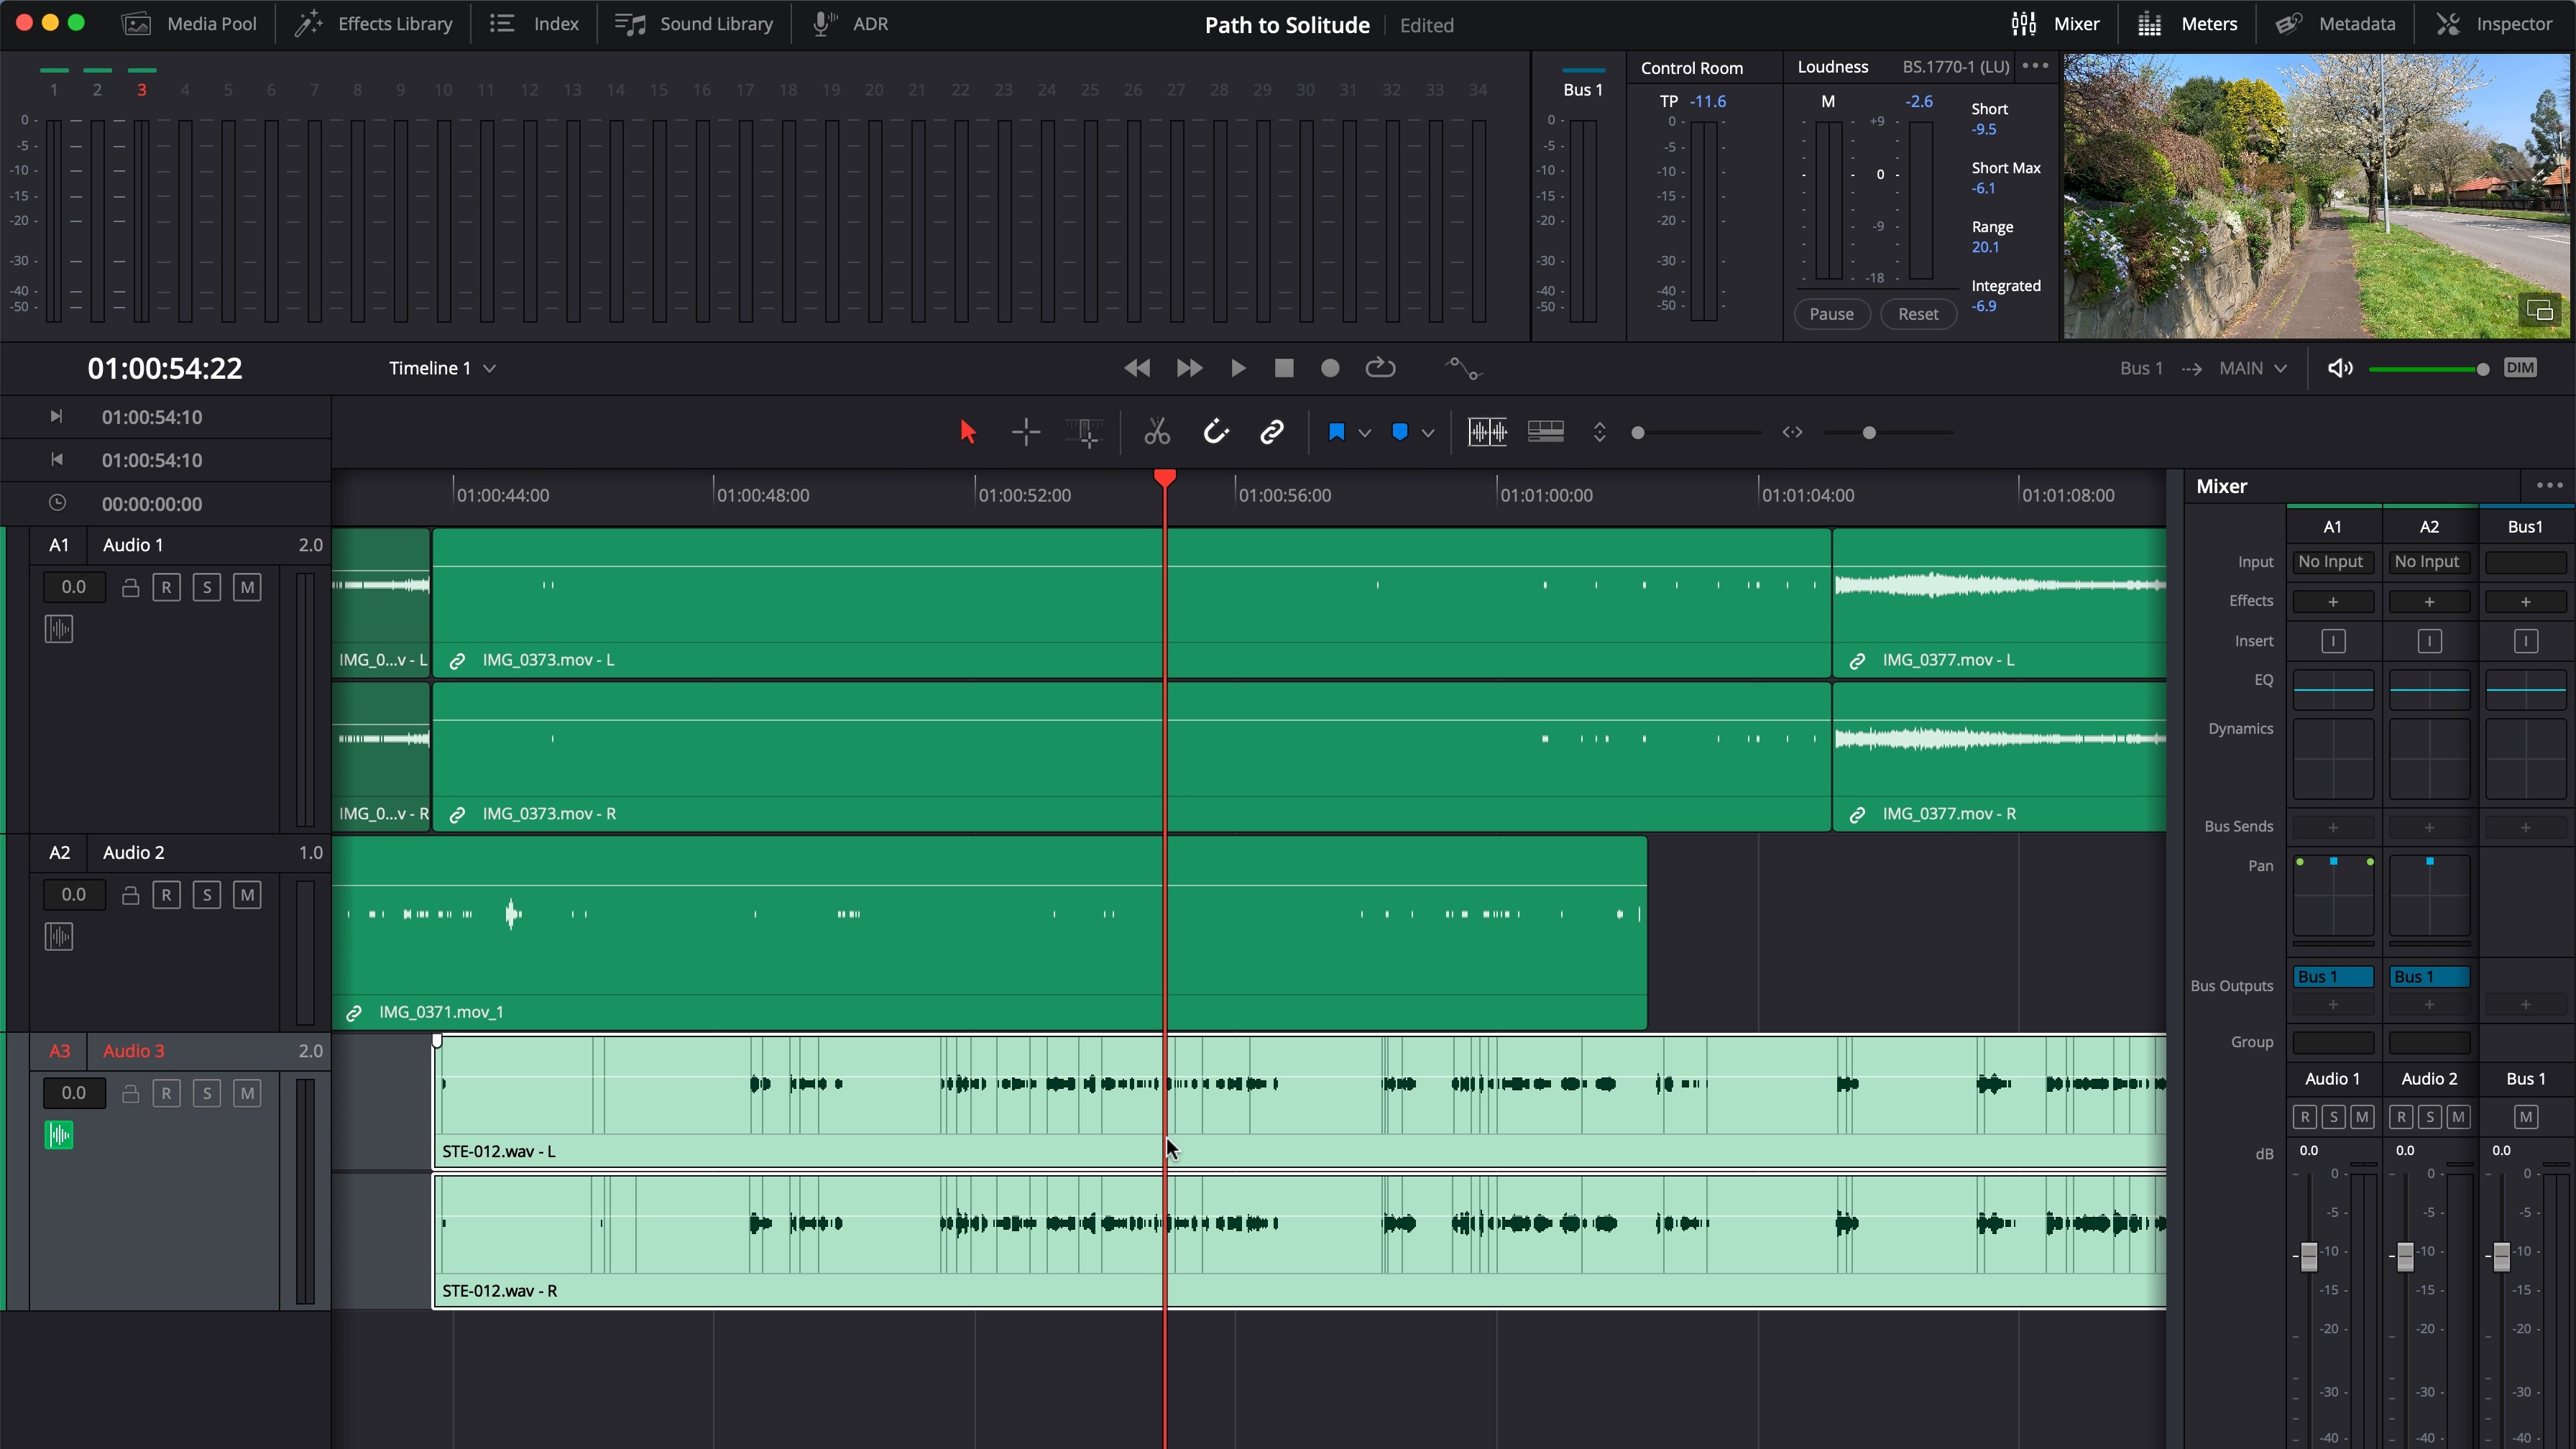Toggle timeline snapping magnet
The width and height of the screenshot is (2576, 1449).
(x=1215, y=432)
